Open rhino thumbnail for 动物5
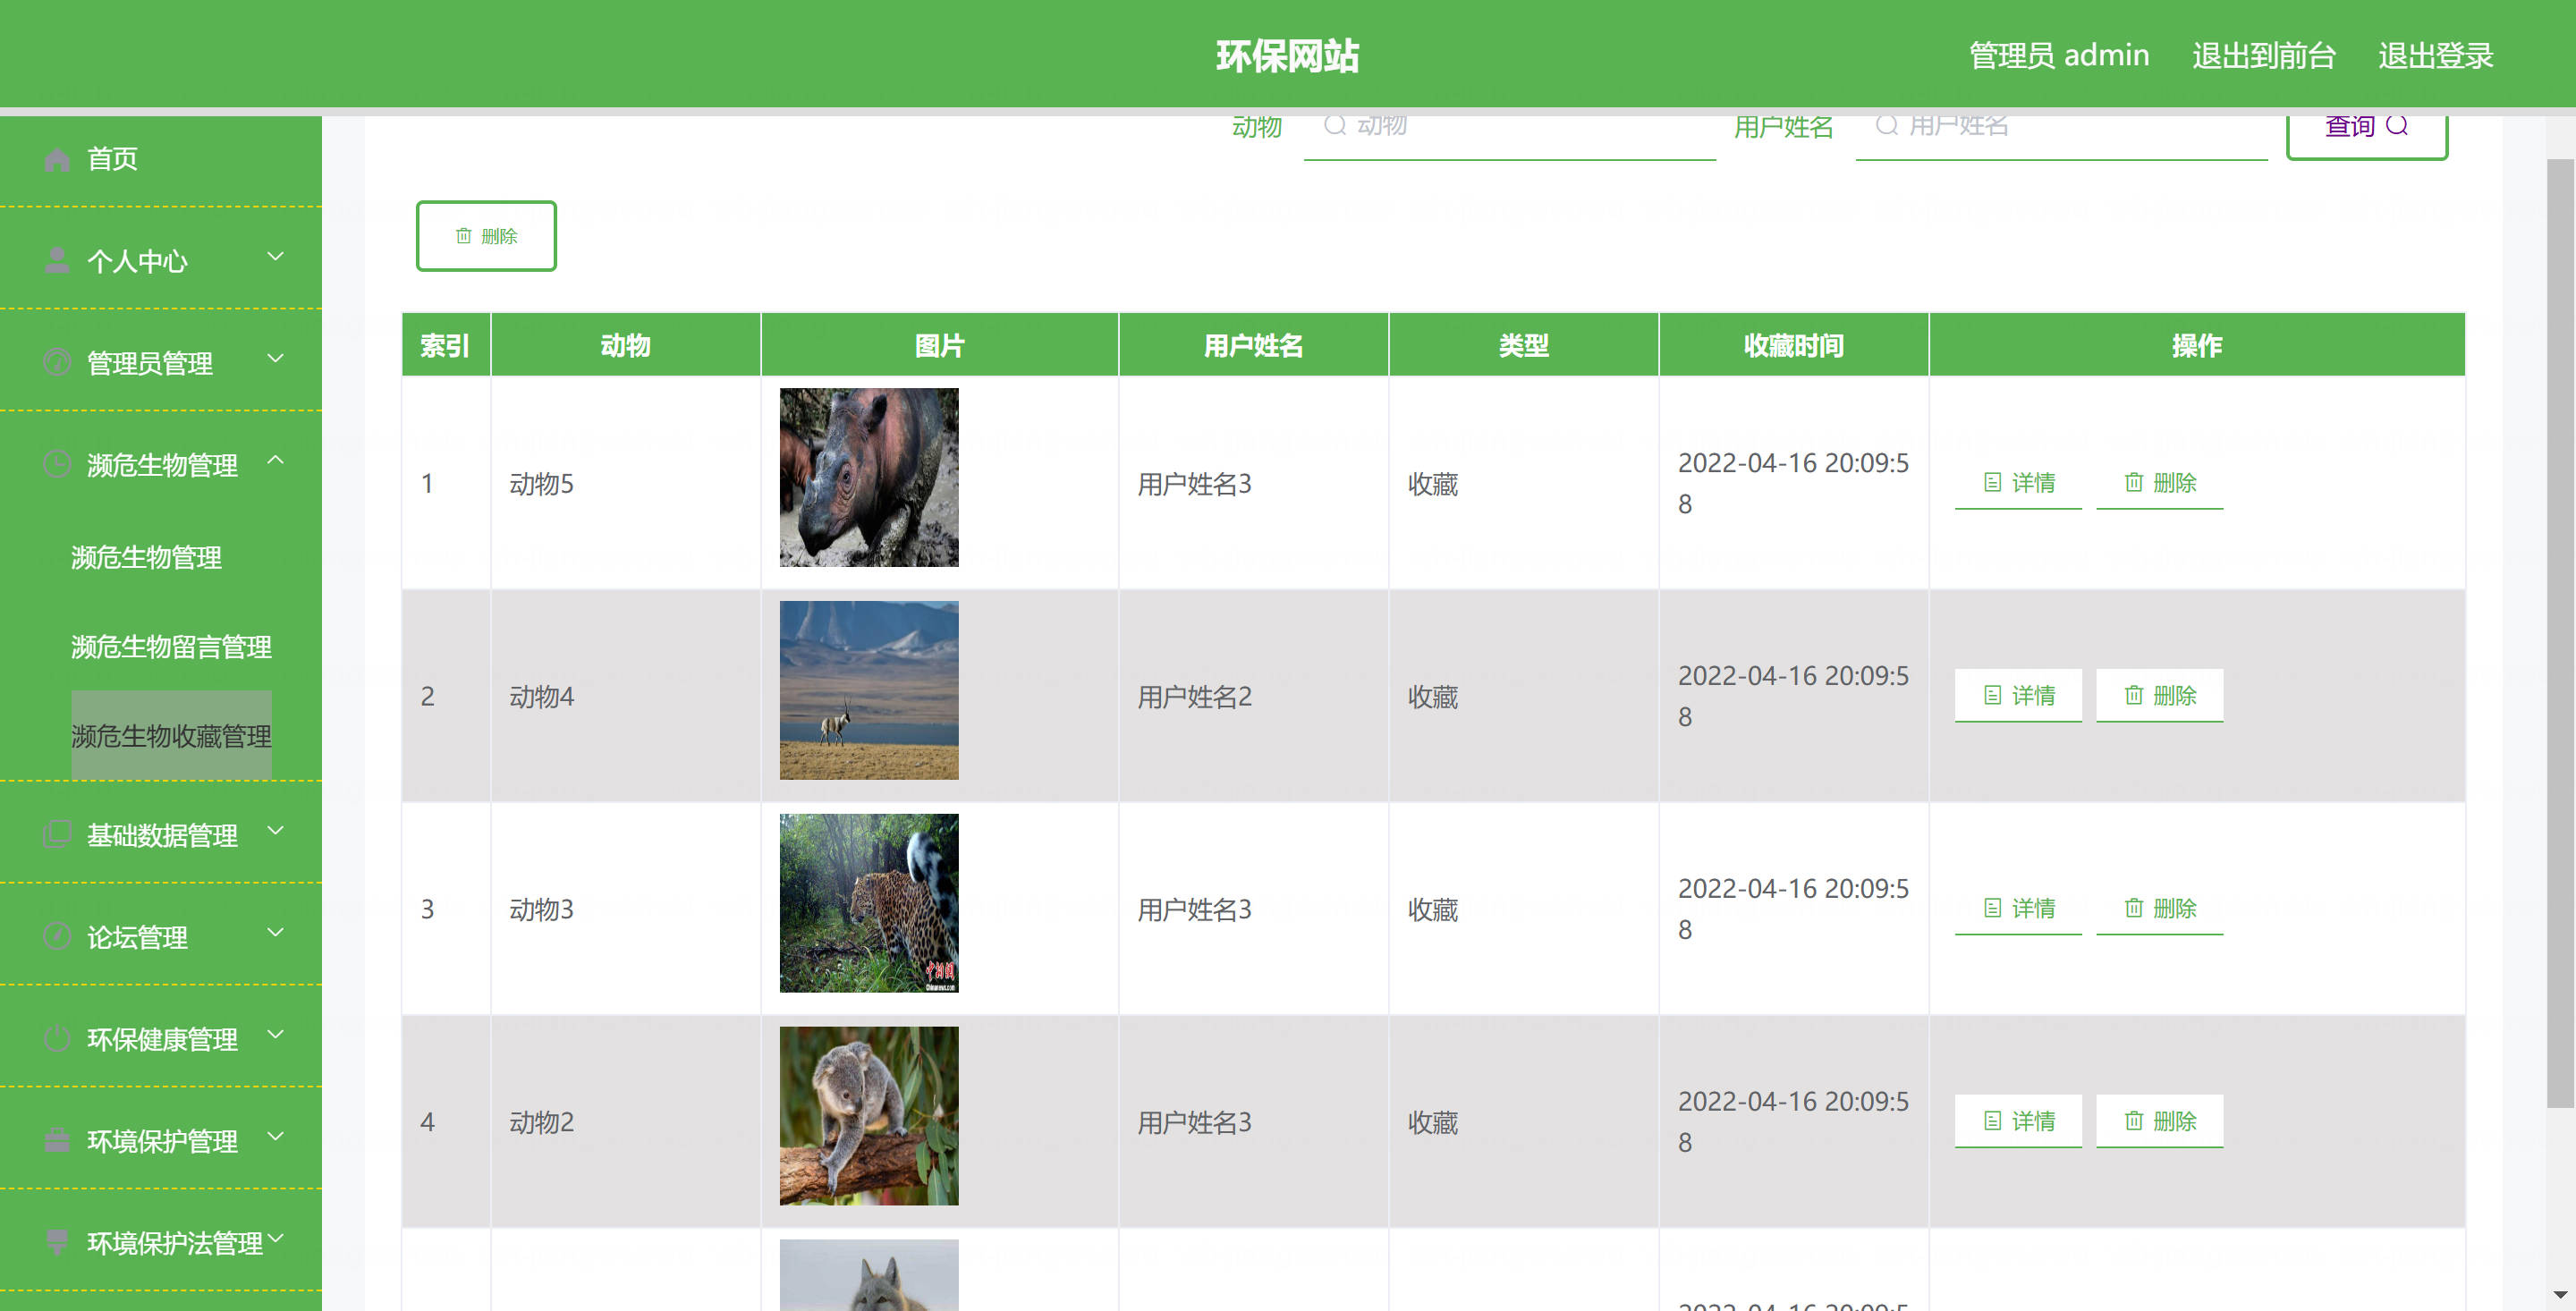The width and height of the screenshot is (2576, 1311). [869, 478]
